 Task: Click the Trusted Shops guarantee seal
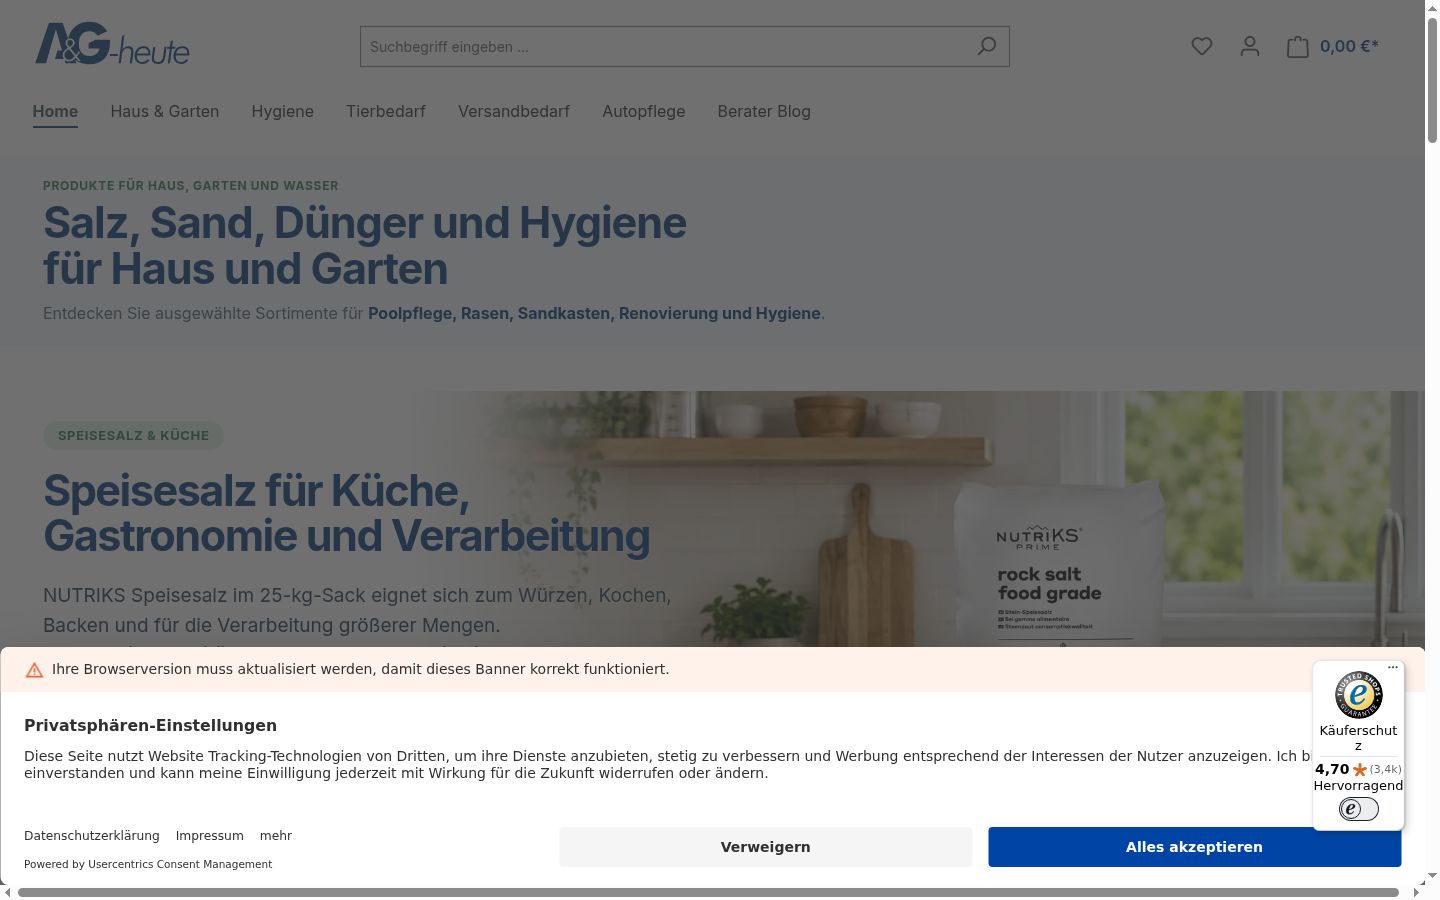[1358, 695]
